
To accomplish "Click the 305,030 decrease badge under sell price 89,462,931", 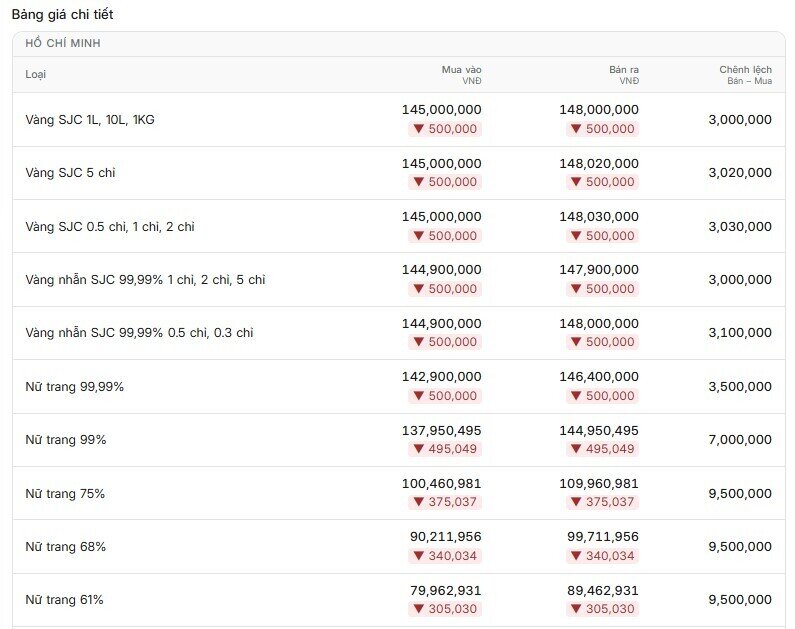I will tap(602, 609).
